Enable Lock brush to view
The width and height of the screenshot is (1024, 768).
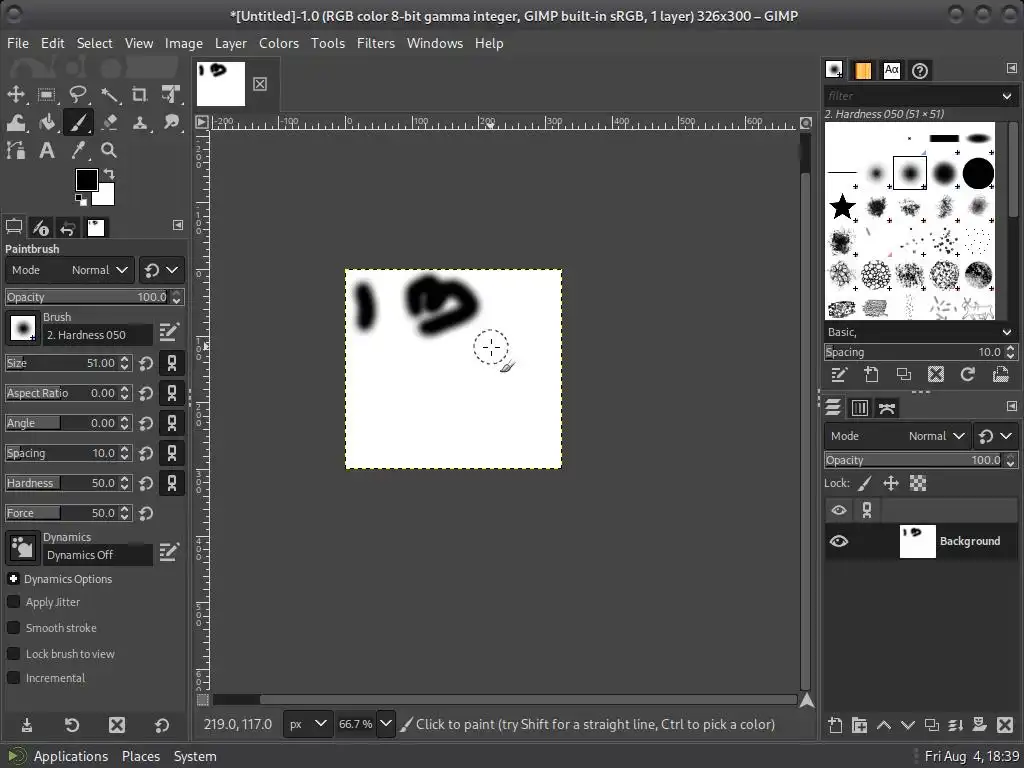(x=13, y=654)
